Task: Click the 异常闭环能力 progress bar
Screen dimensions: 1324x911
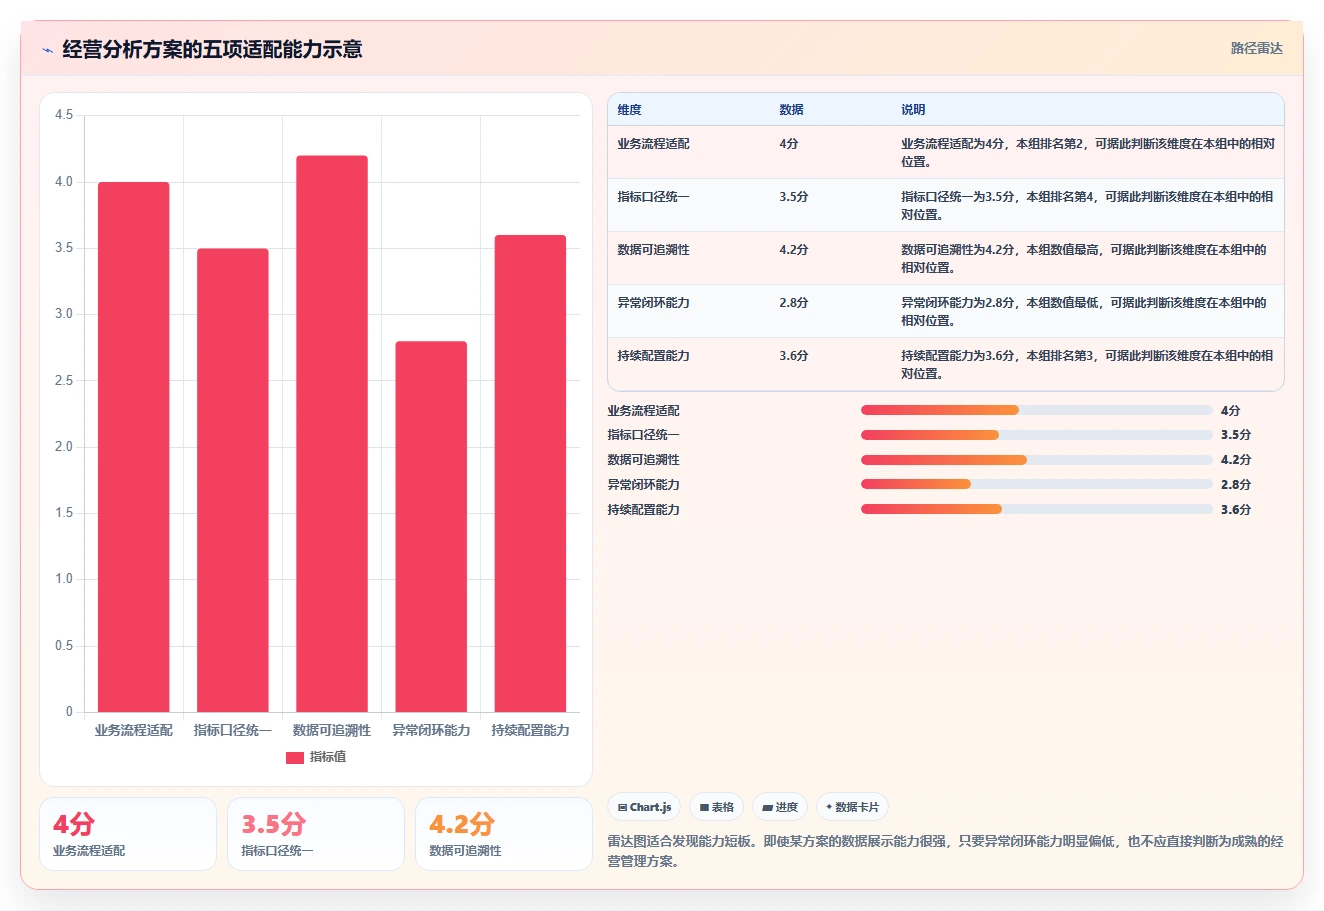Action: (1036, 484)
